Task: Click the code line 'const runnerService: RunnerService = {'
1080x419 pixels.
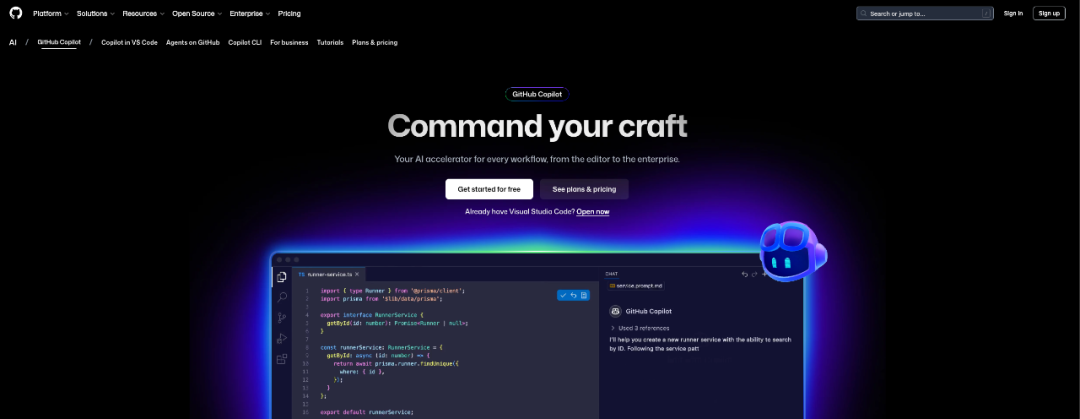Action: tap(382, 347)
